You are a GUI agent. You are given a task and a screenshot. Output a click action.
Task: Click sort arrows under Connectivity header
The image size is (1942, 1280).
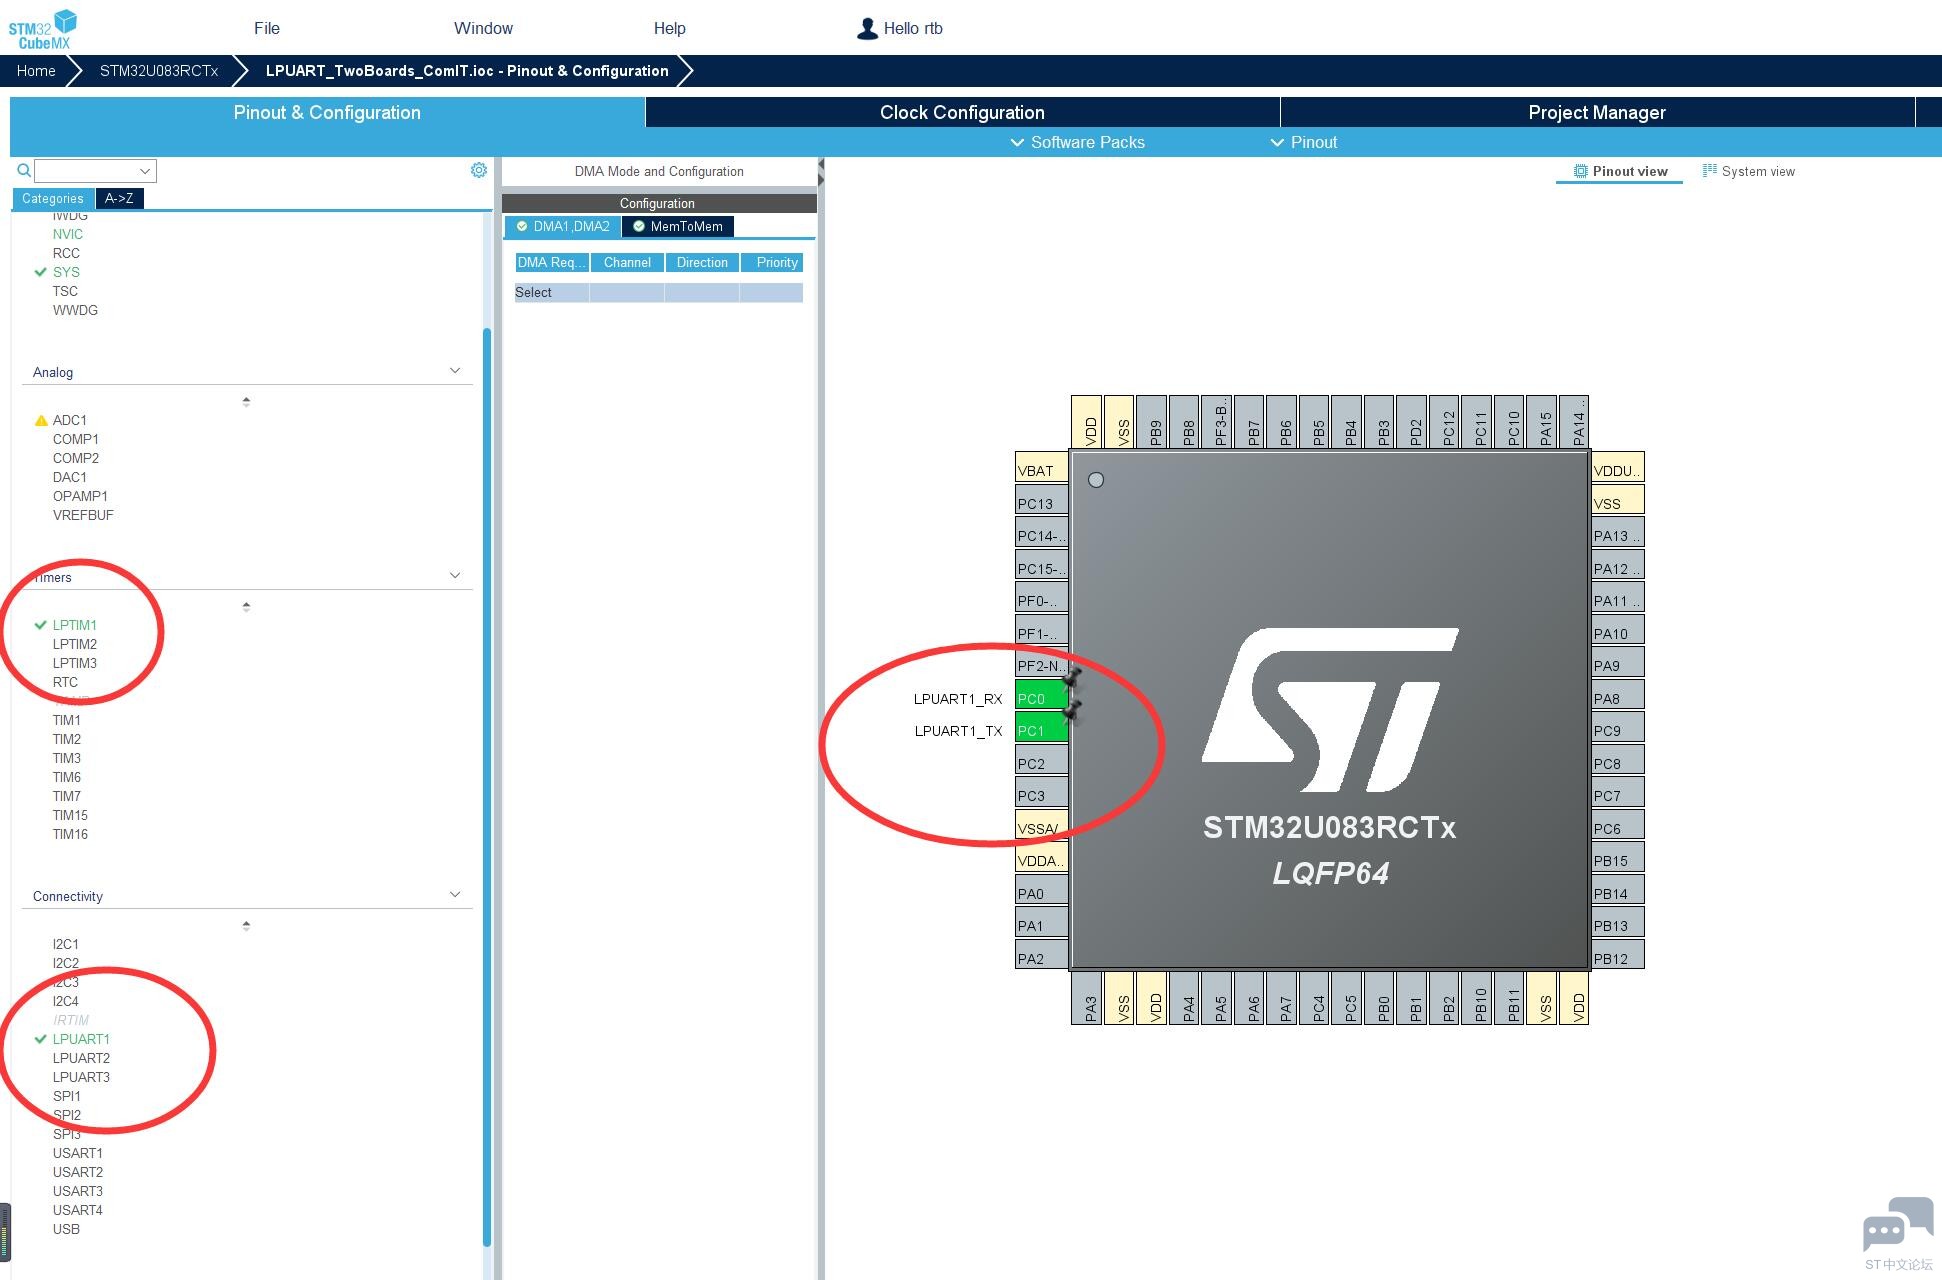tap(246, 926)
